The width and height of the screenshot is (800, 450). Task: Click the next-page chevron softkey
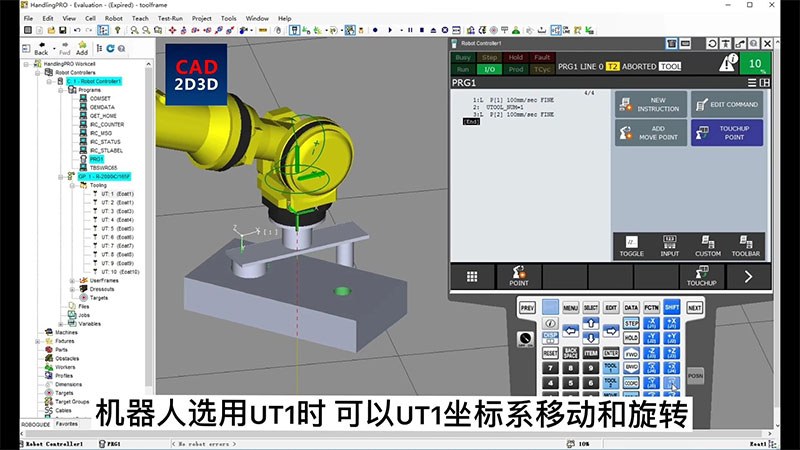748,276
